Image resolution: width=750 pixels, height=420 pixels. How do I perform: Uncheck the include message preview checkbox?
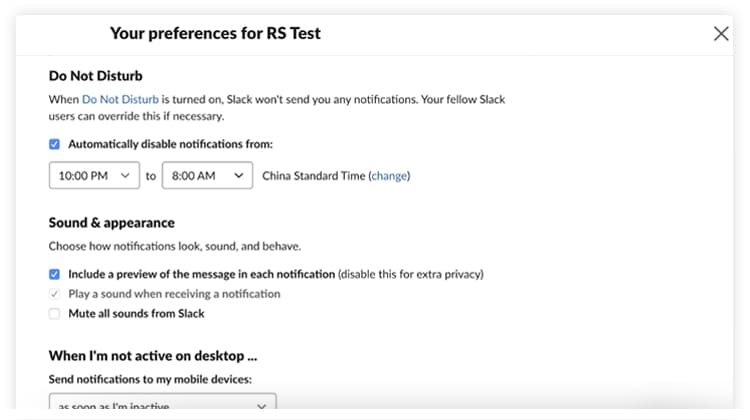tap(55, 274)
